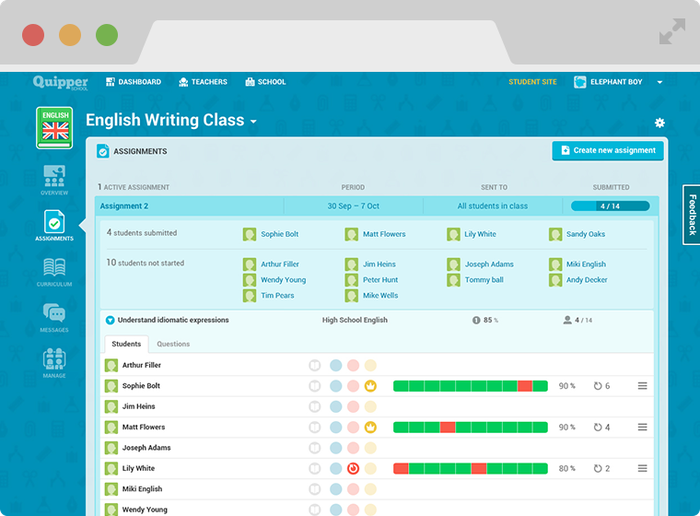
Task: Click the retry count icon for Matt Flowers
Action: point(597,428)
